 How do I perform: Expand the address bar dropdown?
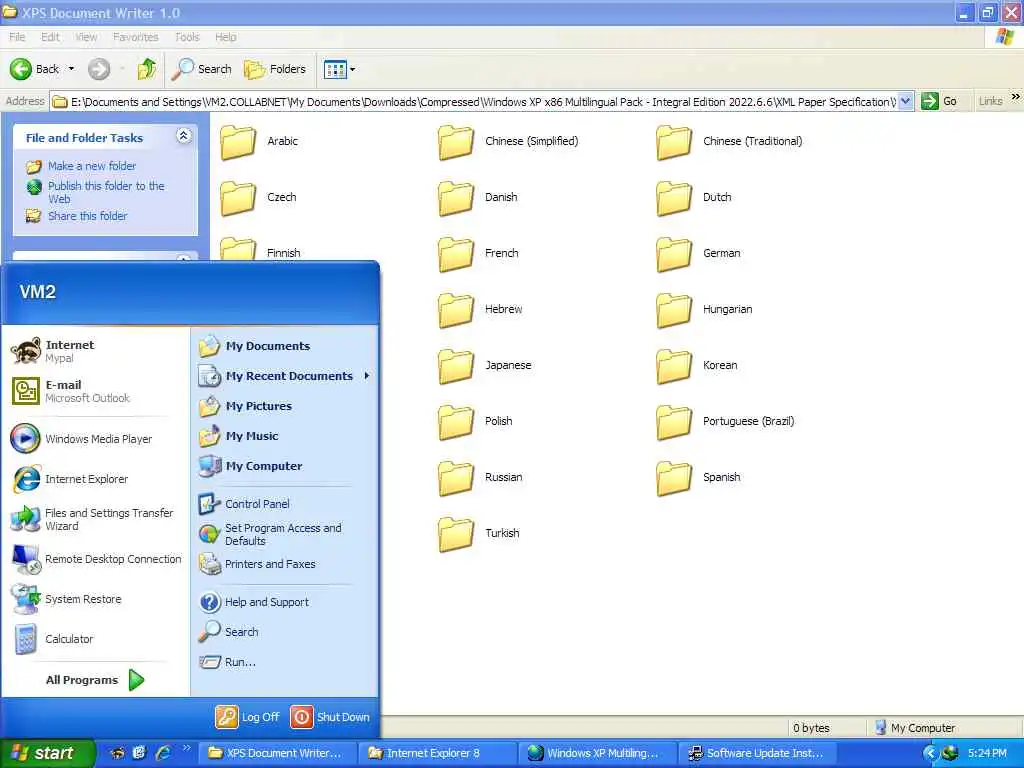coord(905,101)
